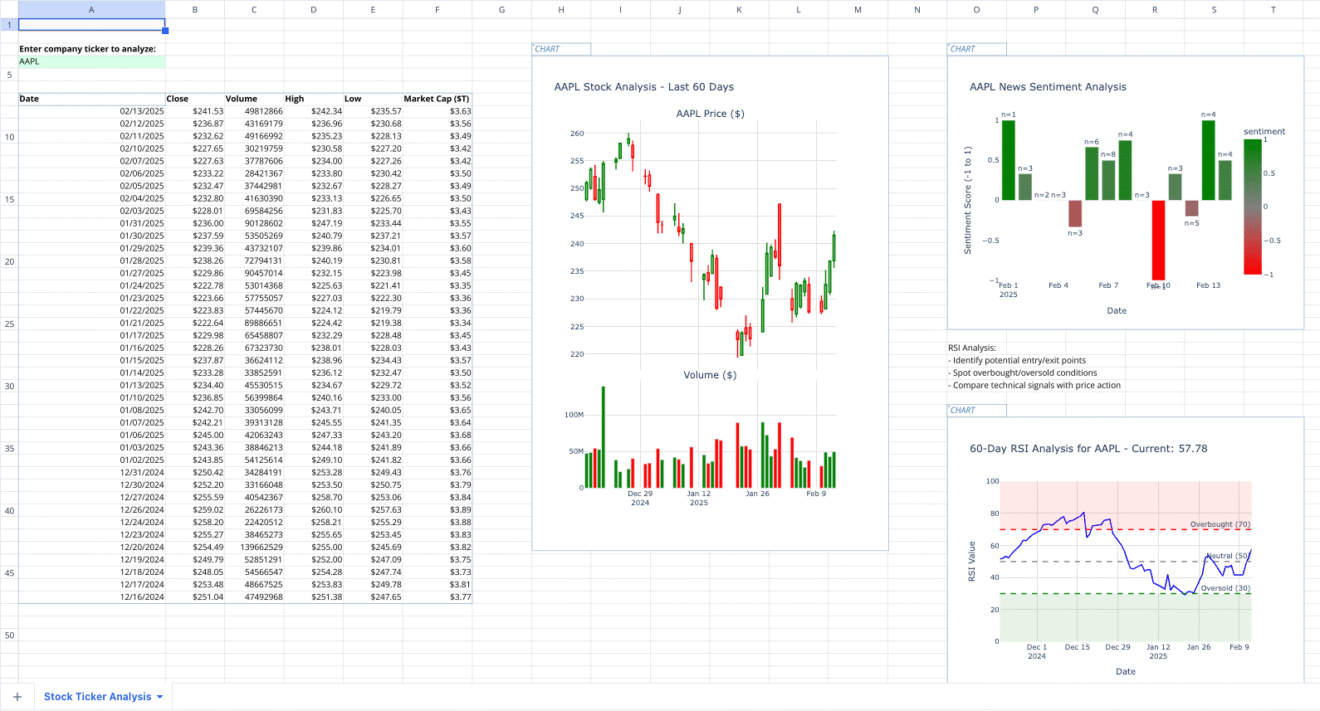Click the Enter company ticker to analyze label cell
Screen dimensions: 1320x711
(91, 48)
